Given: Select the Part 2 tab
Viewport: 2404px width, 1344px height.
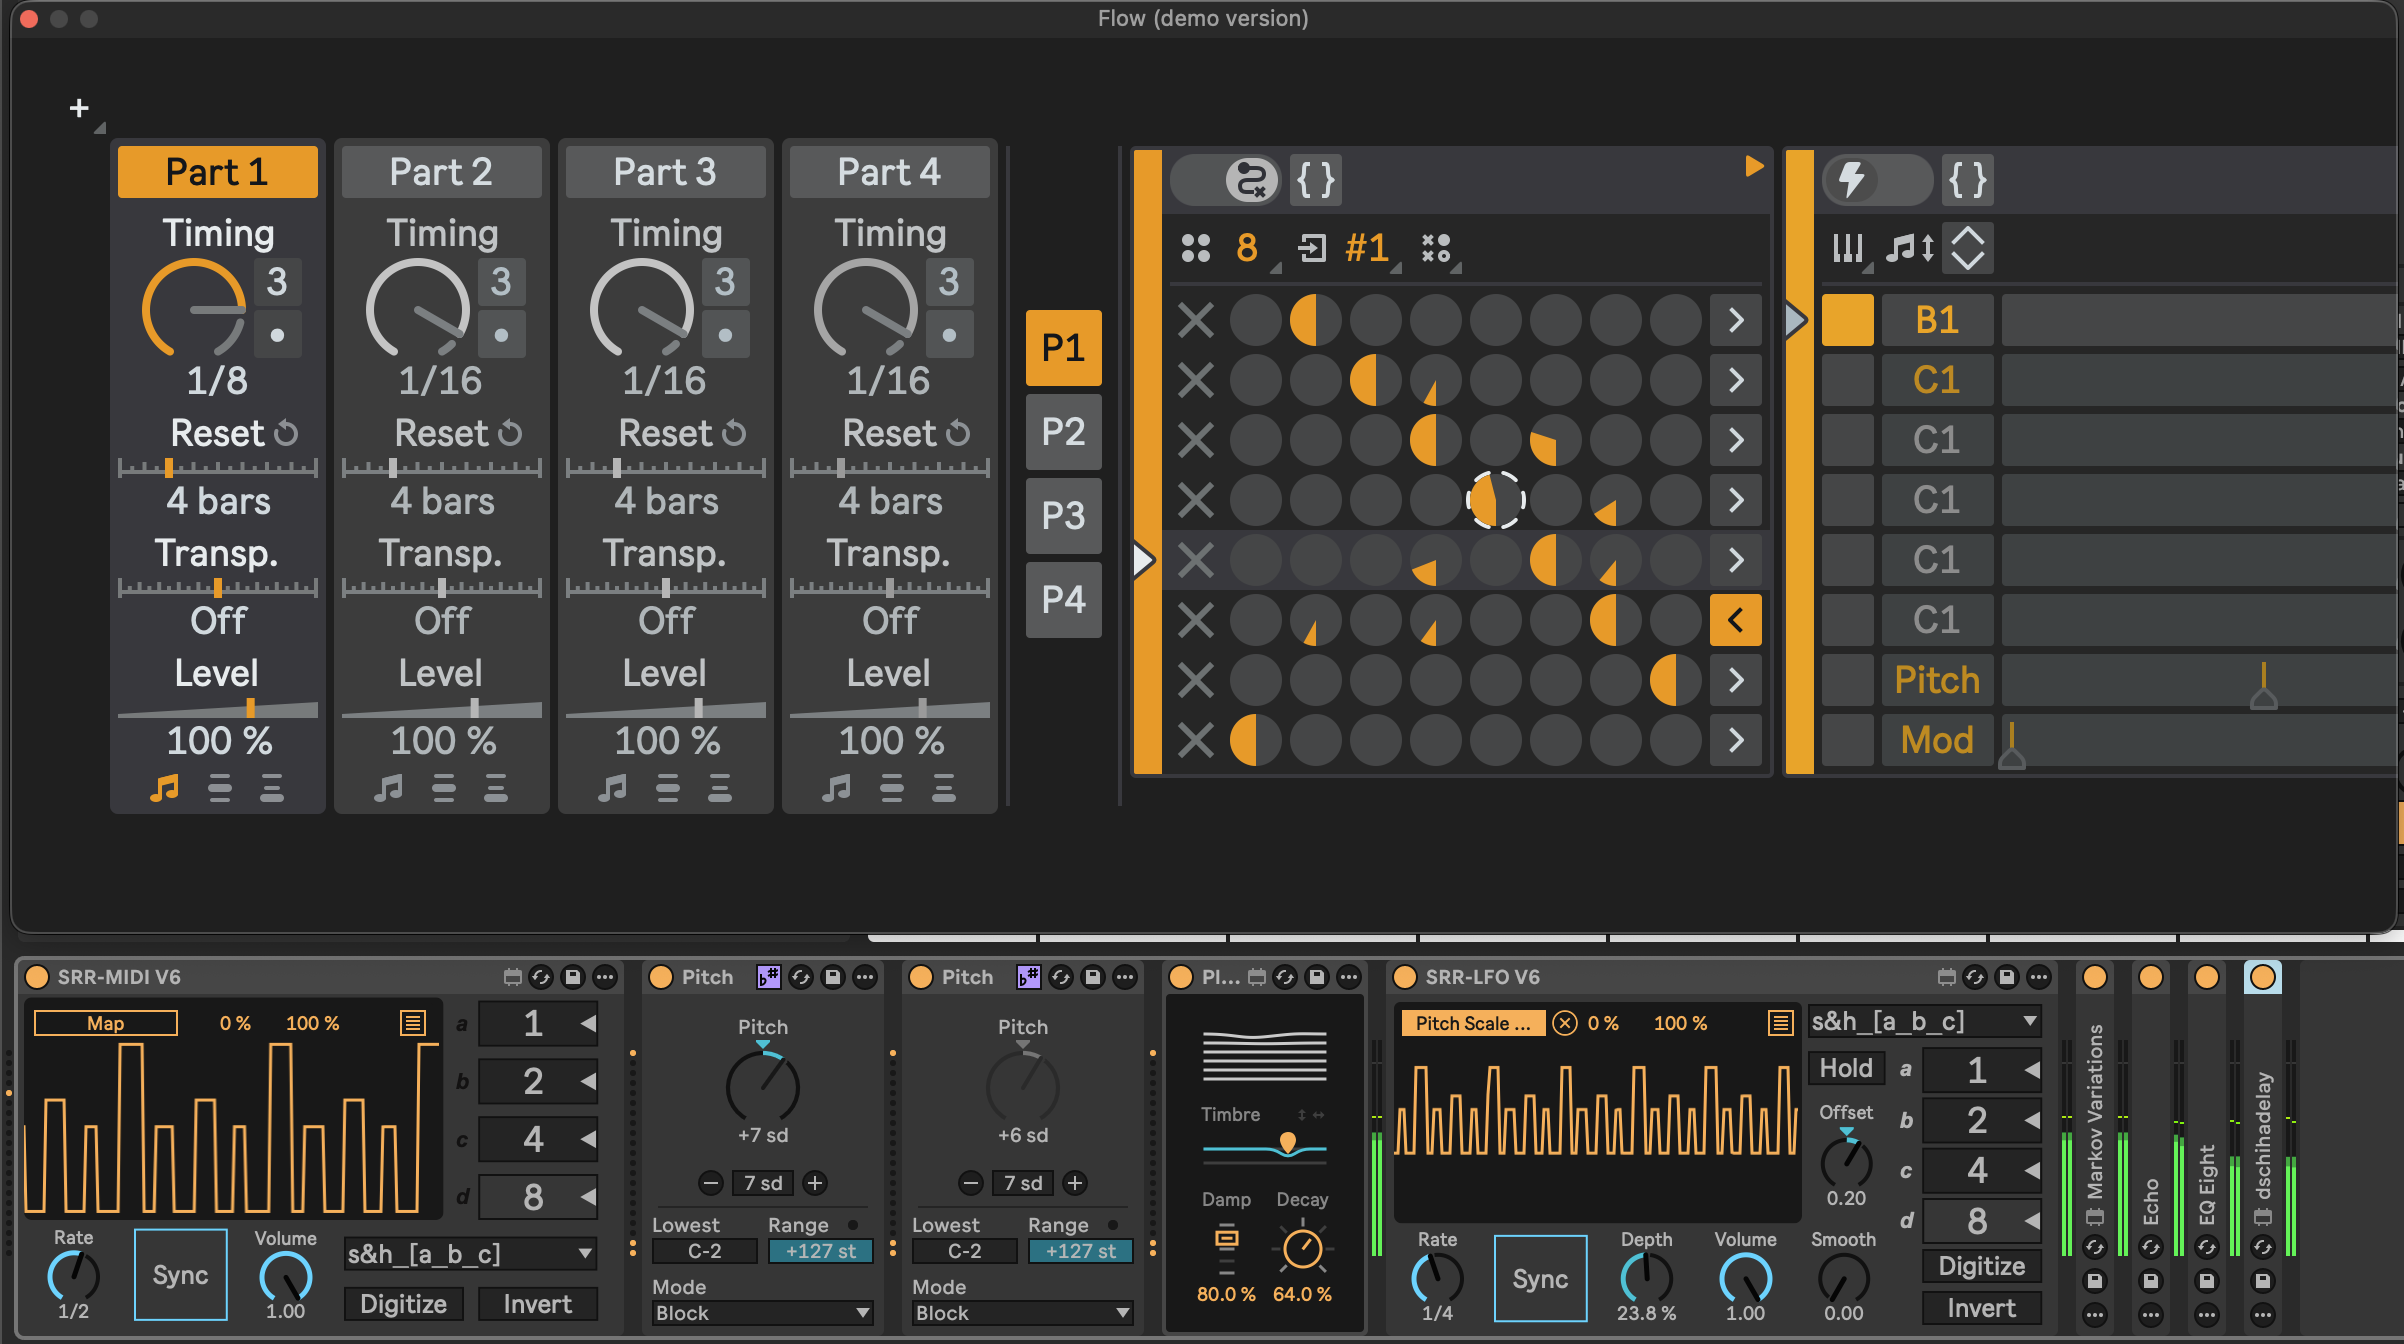Looking at the screenshot, I should [441, 172].
